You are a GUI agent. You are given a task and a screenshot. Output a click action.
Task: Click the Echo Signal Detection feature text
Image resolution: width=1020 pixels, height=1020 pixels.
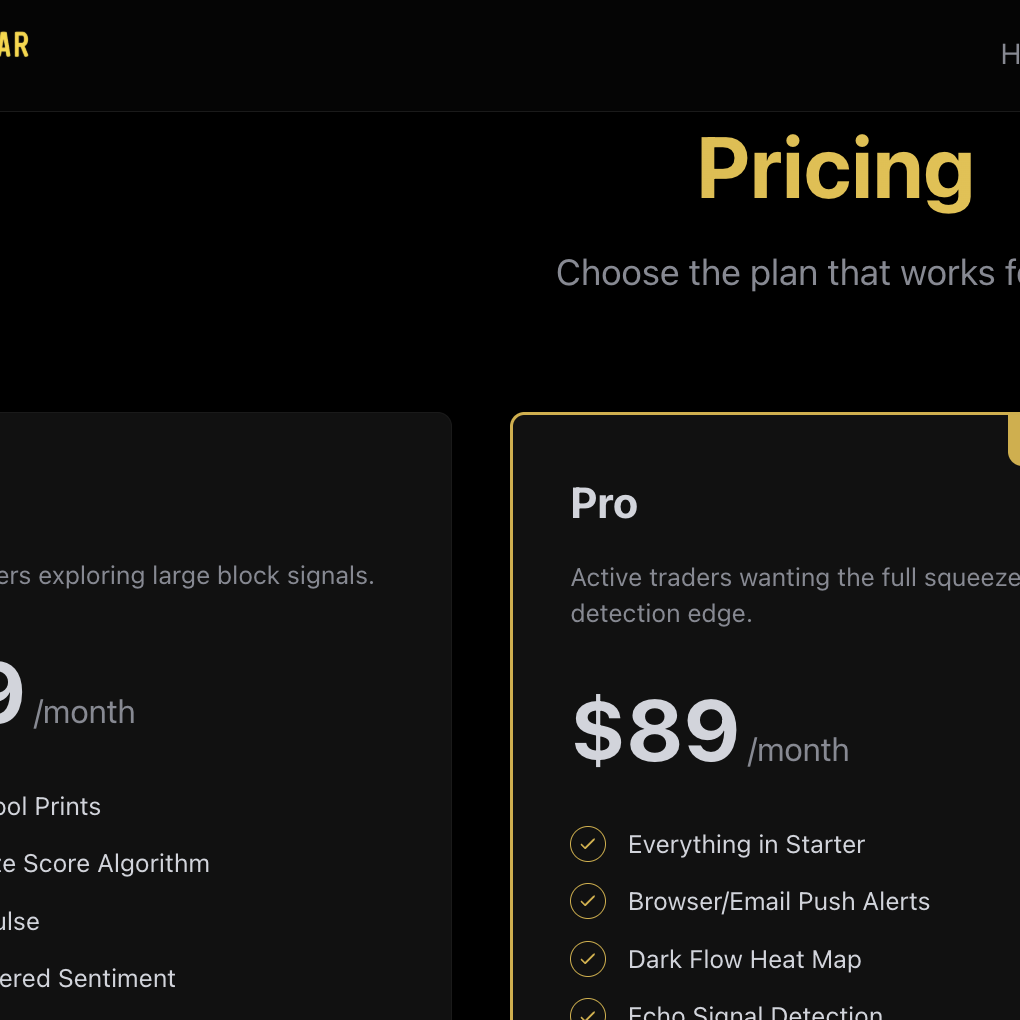pos(755,1012)
